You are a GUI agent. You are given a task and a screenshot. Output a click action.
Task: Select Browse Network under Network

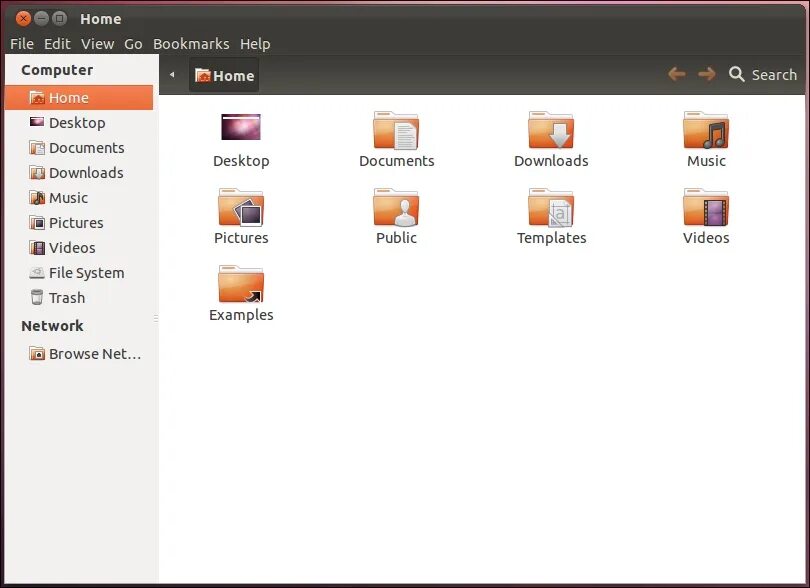coord(92,353)
